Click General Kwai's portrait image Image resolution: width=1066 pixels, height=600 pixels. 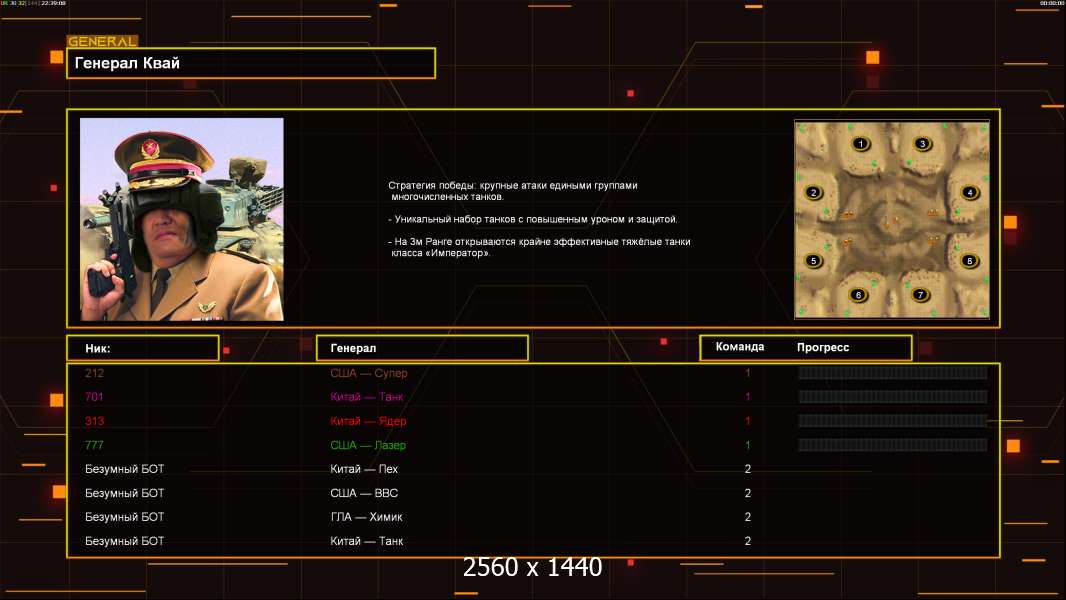pos(182,219)
